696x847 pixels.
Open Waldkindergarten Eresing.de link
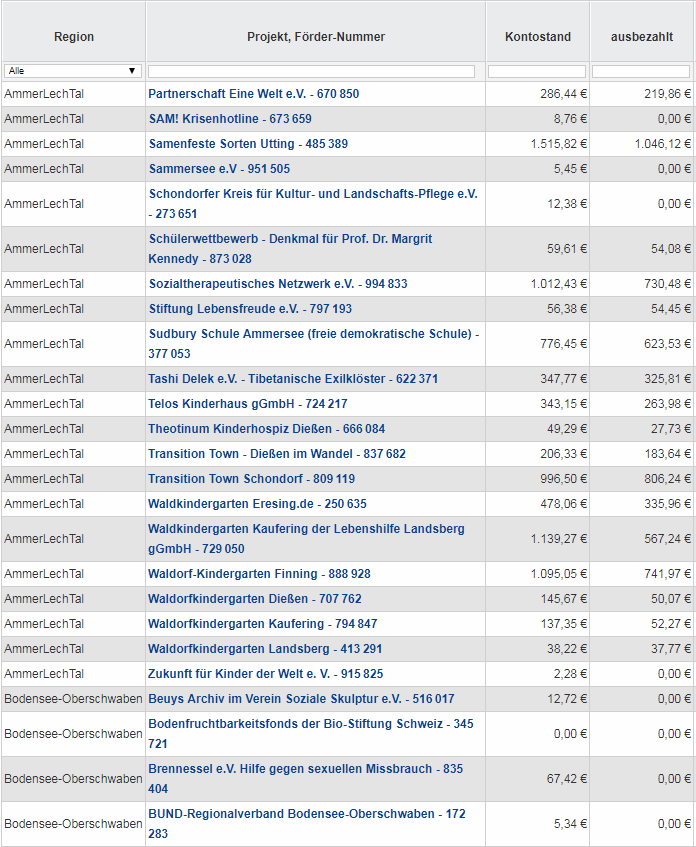point(257,504)
